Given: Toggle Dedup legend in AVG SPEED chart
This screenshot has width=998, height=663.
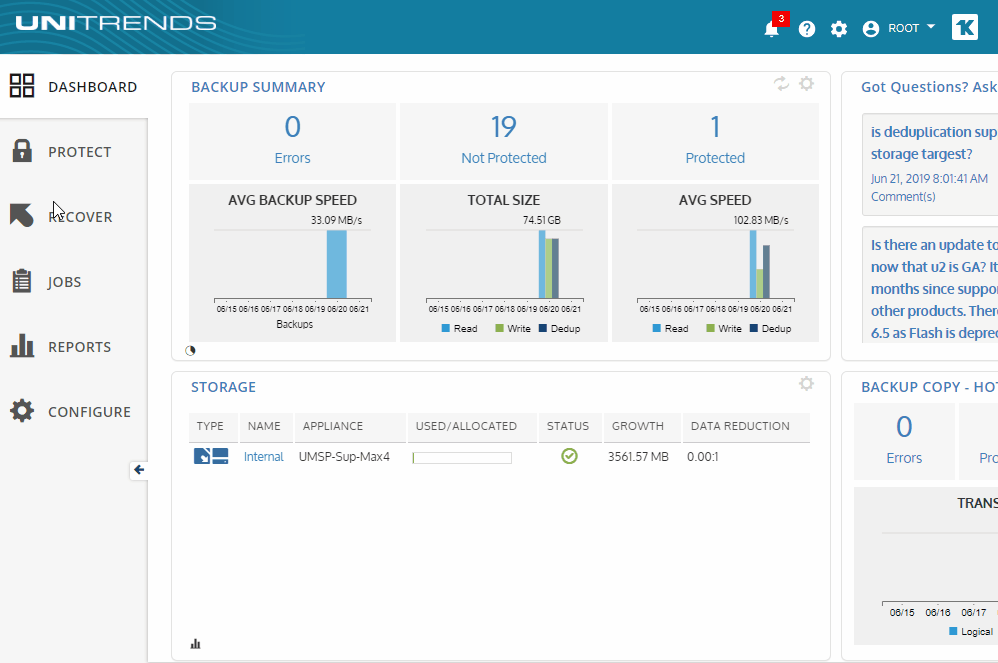Looking at the screenshot, I should pyautogui.click(x=771, y=328).
